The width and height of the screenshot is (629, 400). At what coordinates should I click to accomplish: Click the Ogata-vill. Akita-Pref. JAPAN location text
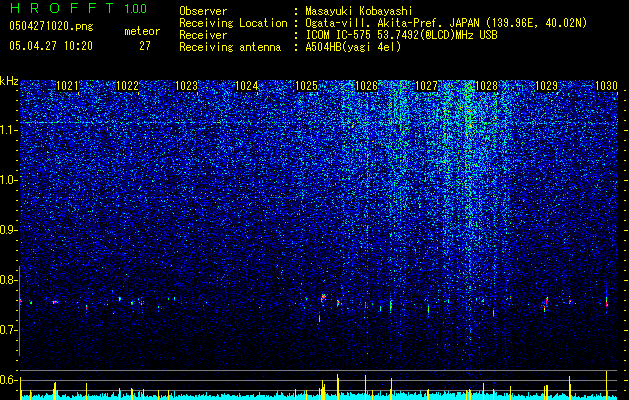click(x=446, y=23)
